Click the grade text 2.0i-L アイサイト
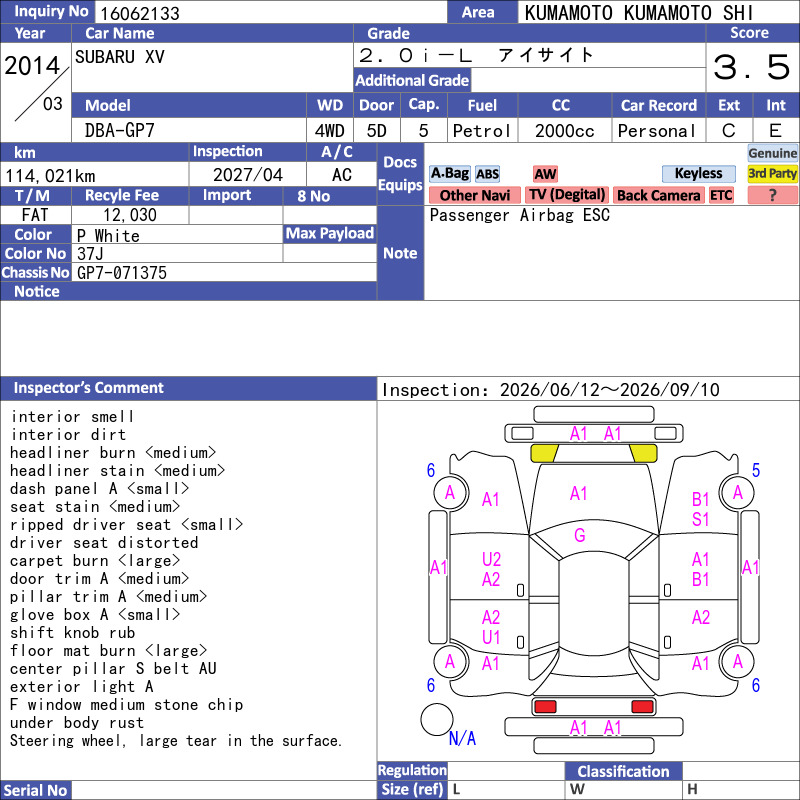This screenshot has height=800, width=800. click(476, 55)
